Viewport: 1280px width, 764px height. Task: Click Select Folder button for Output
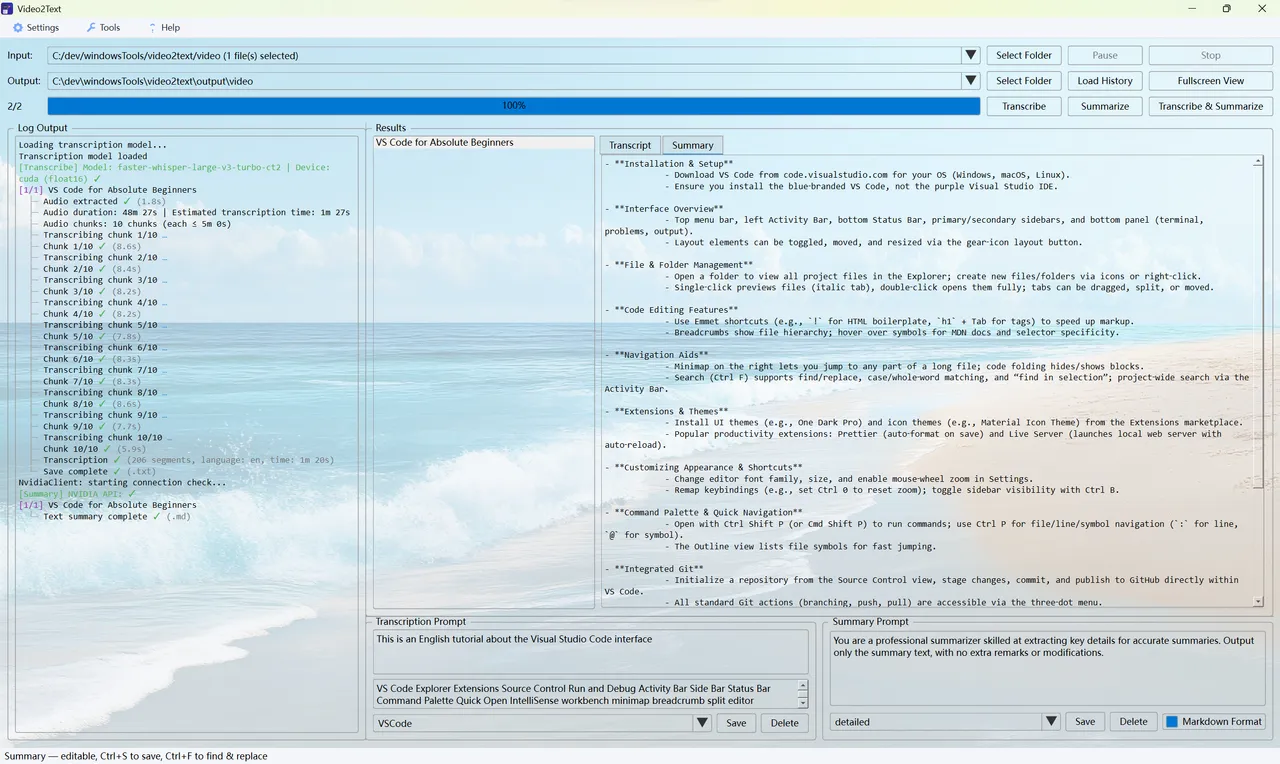1024,81
